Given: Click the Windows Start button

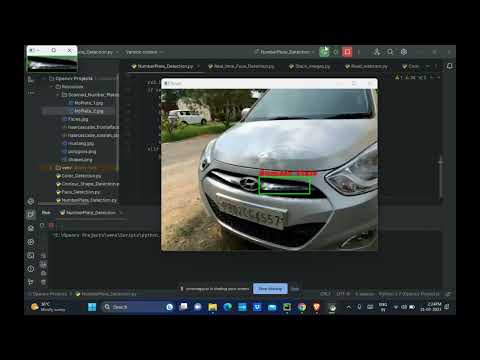Looking at the screenshot, I should 92,307.
